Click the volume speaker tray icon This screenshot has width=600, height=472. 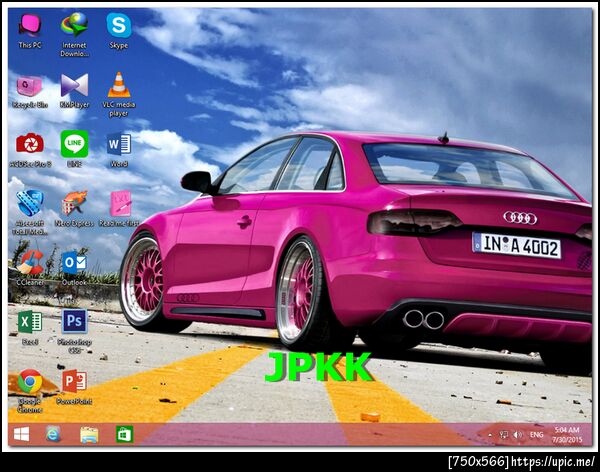[x=518, y=434]
